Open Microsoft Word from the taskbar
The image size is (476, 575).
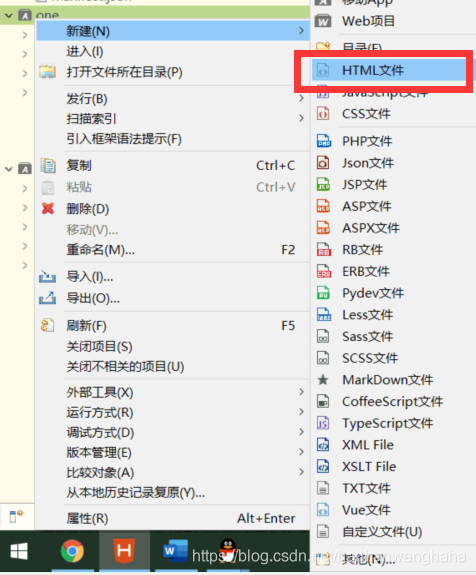point(175,551)
